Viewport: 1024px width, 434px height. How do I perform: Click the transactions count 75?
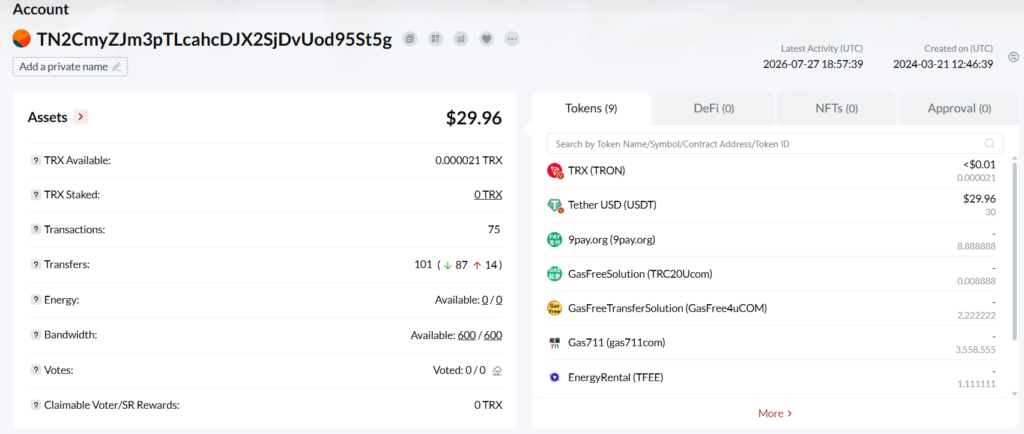tap(494, 230)
